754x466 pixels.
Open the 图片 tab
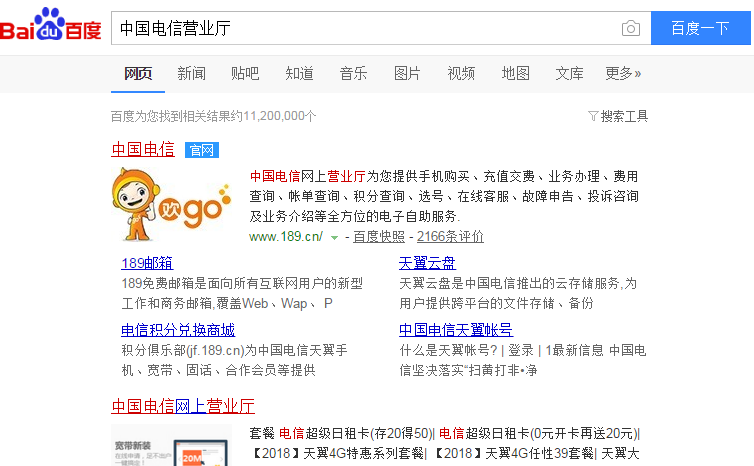tap(407, 74)
